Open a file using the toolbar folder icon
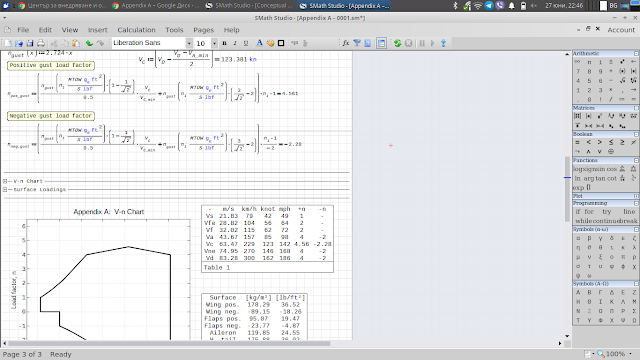 pyautogui.click(x=19, y=43)
